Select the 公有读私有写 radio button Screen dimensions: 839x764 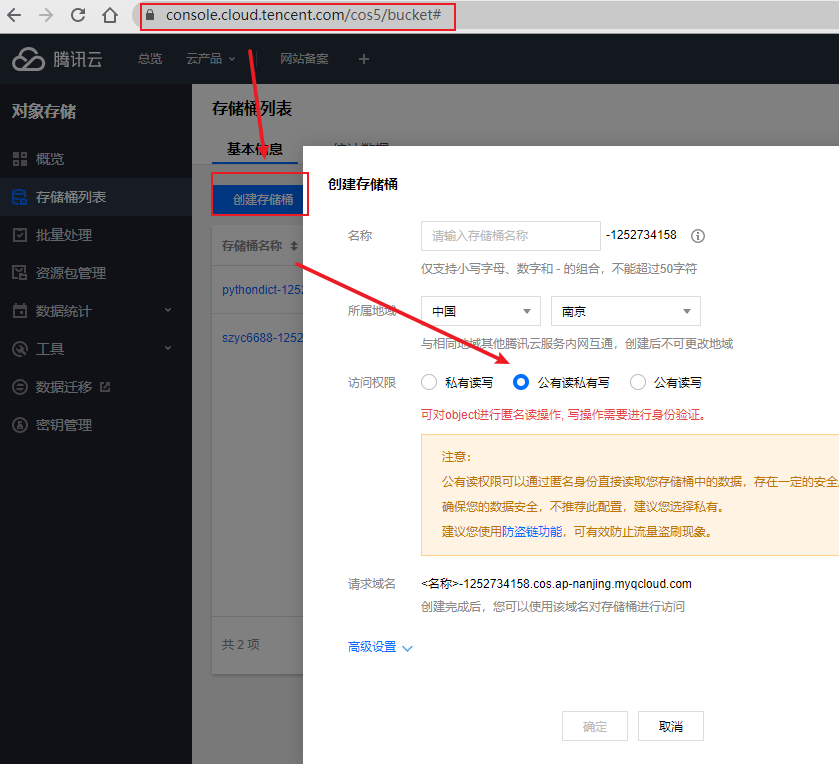[x=521, y=381]
